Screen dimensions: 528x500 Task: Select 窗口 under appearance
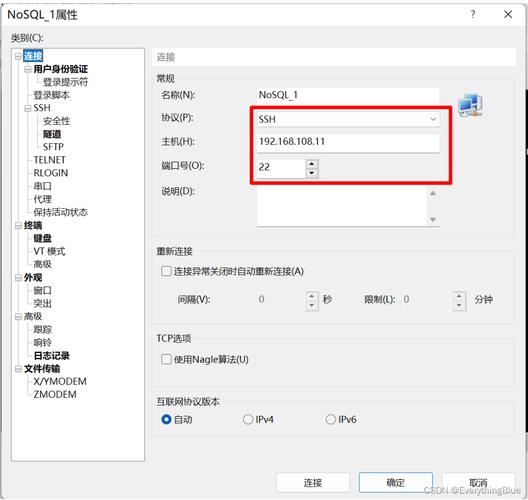[42, 291]
